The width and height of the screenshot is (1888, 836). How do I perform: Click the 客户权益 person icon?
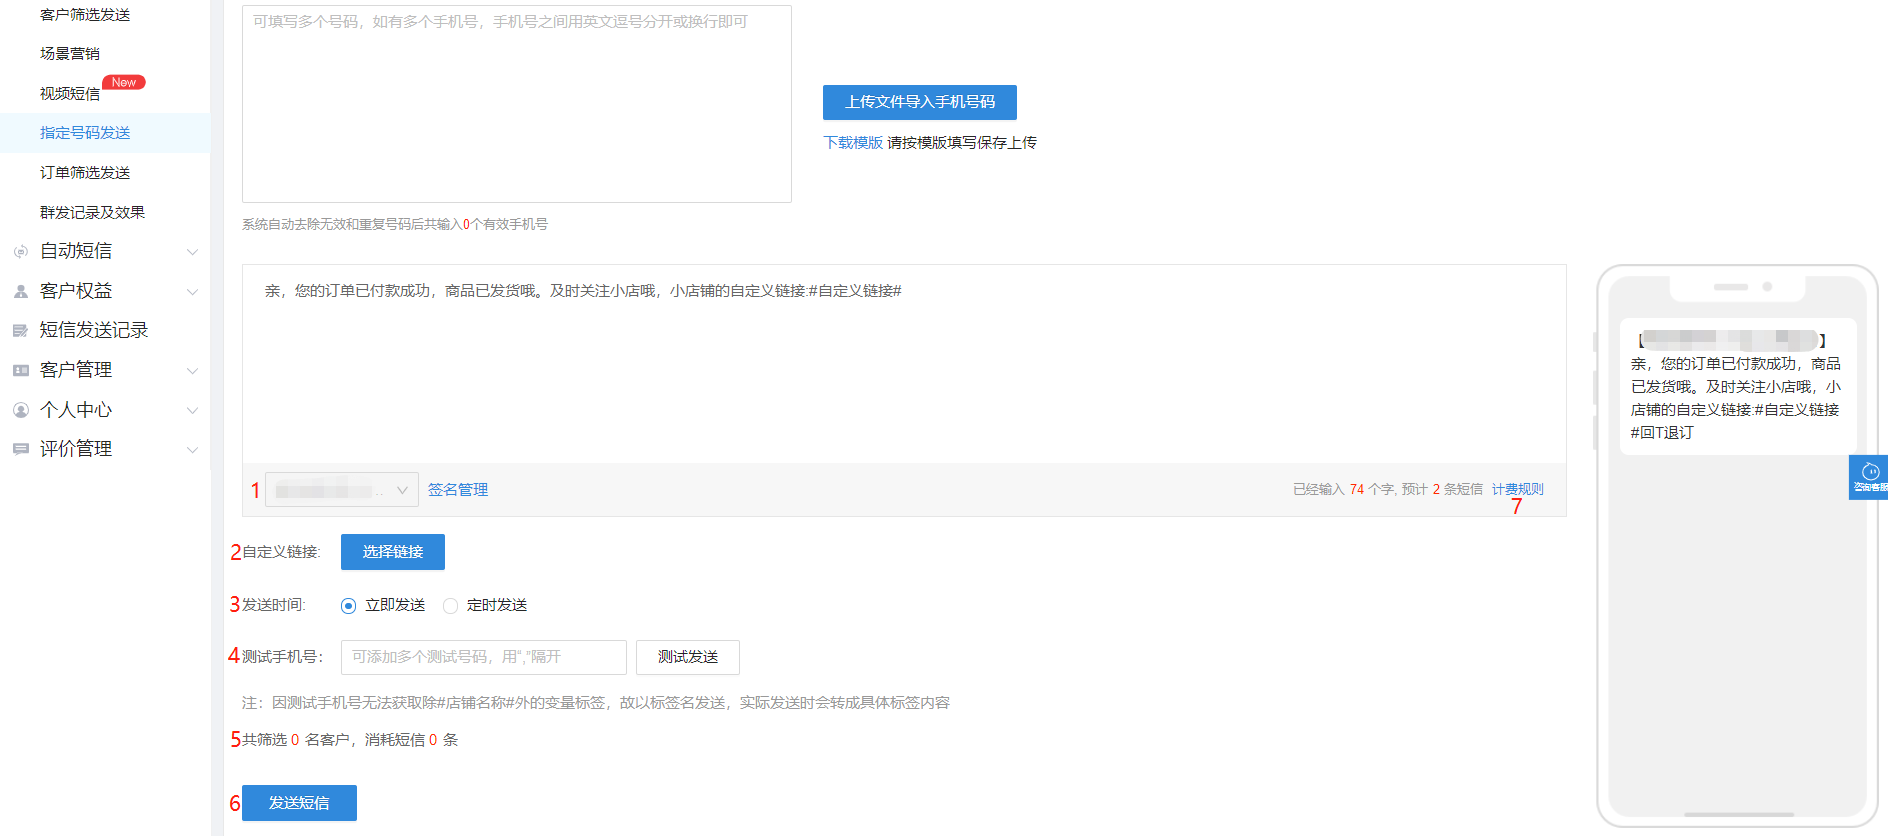(20, 292)
